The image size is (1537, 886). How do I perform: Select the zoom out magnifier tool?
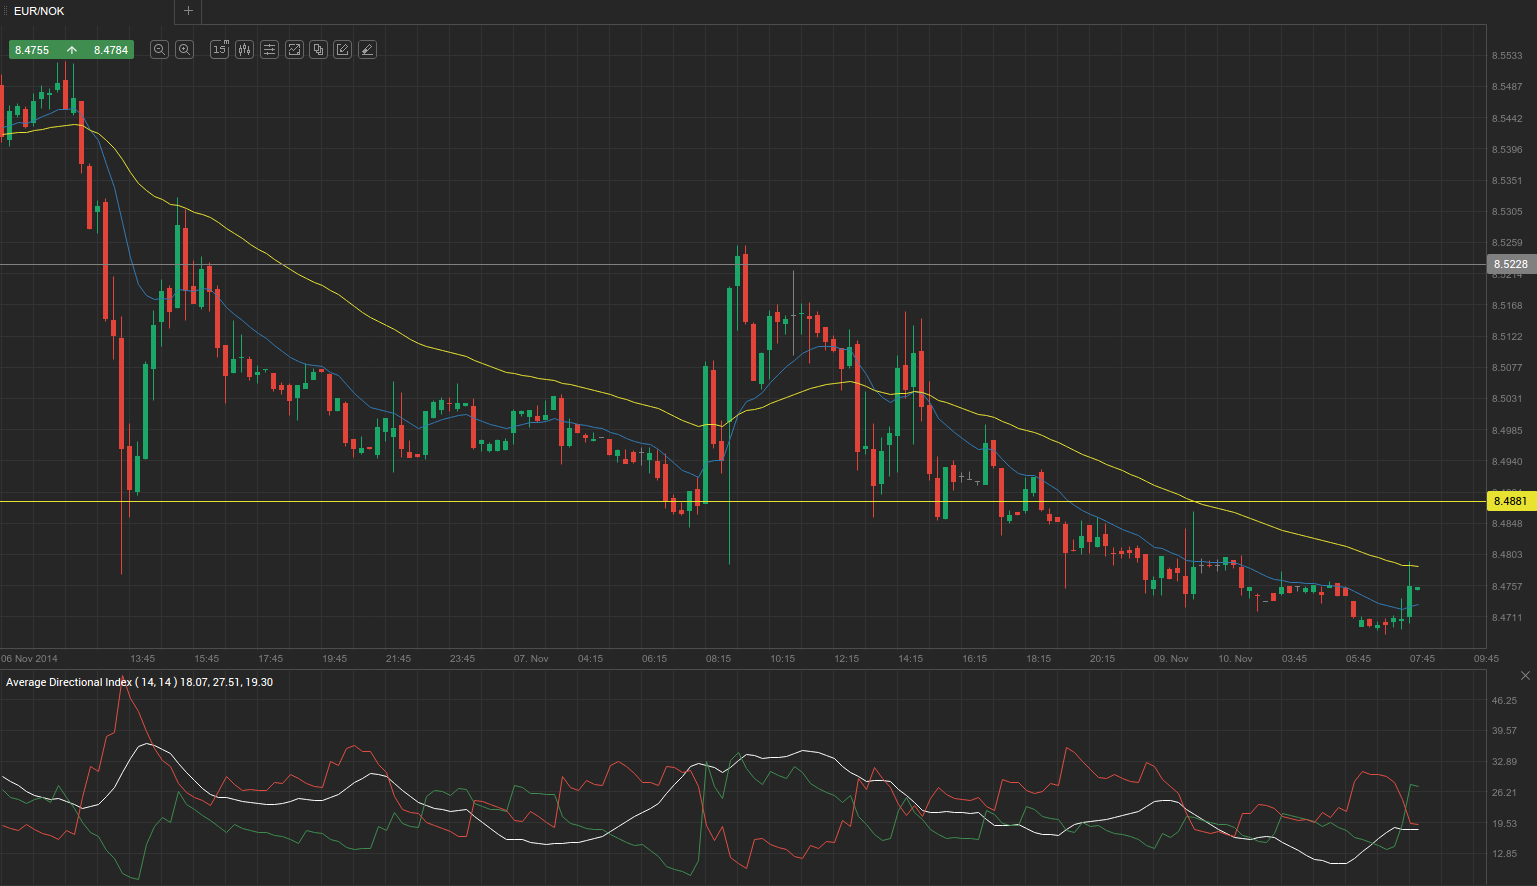click(159, 49)
